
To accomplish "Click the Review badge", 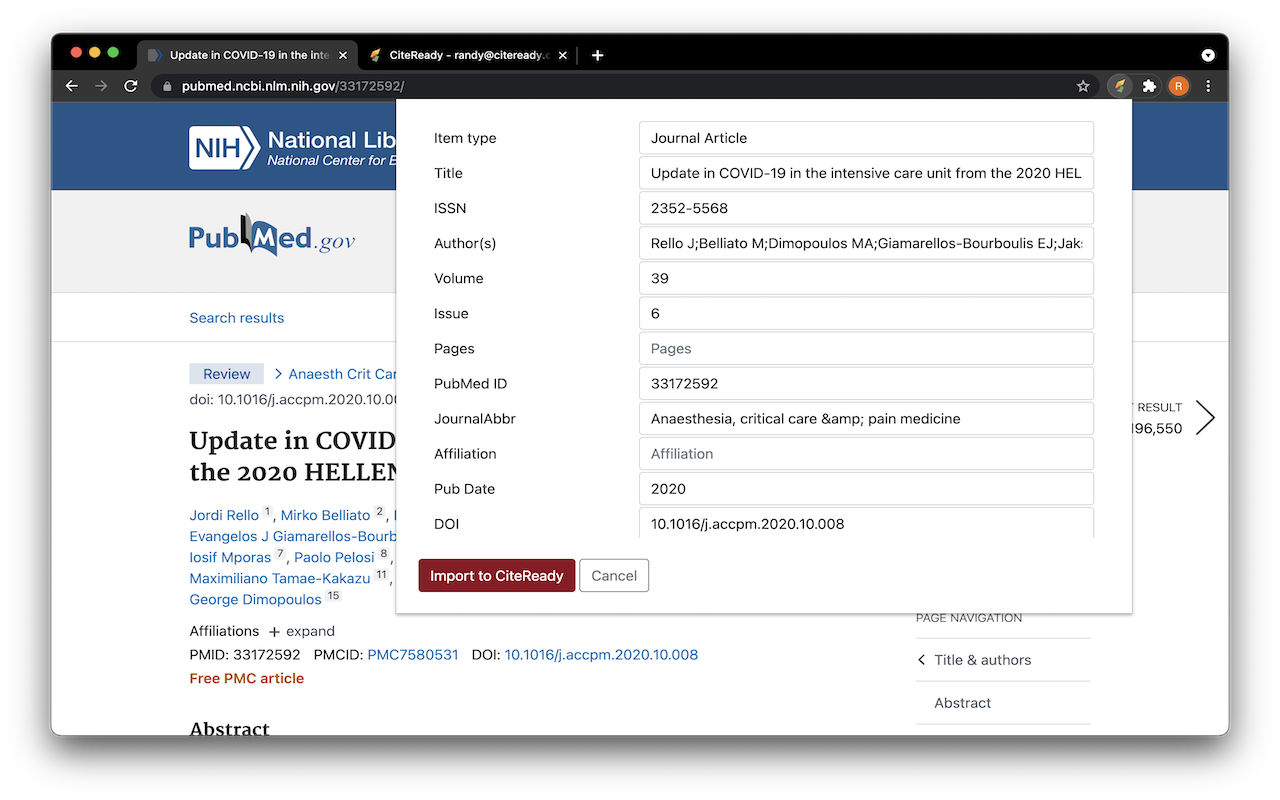I will point(227,374).
